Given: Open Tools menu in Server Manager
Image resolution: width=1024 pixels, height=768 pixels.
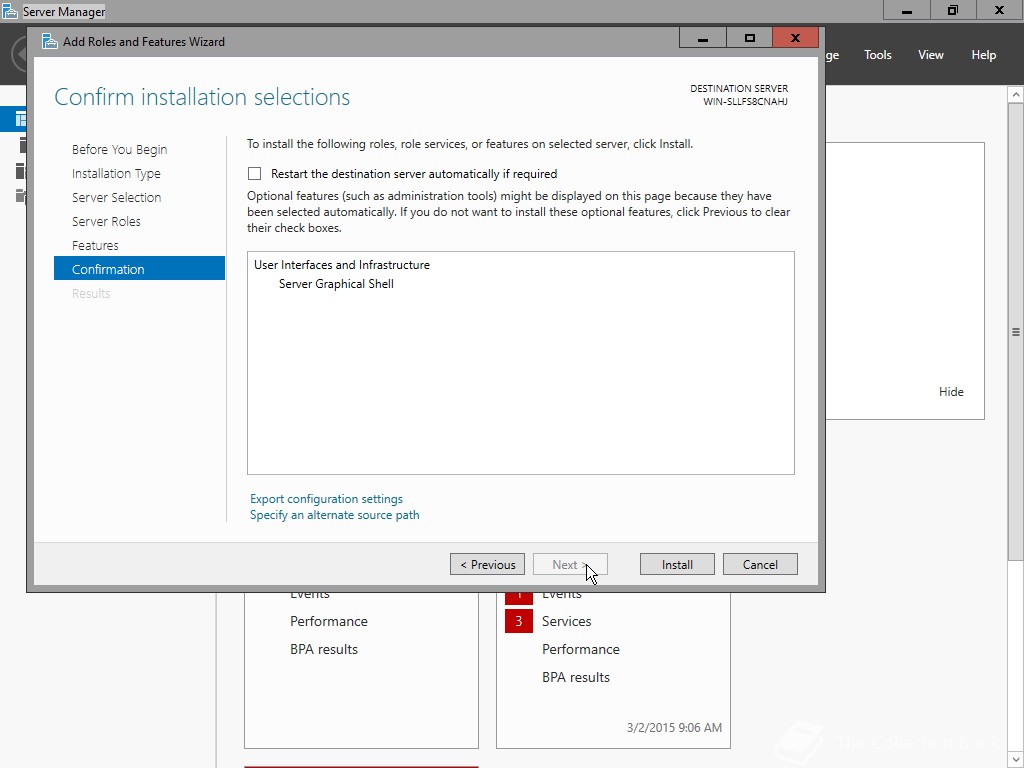Looking at the screenshot, I should click(878, 55).
